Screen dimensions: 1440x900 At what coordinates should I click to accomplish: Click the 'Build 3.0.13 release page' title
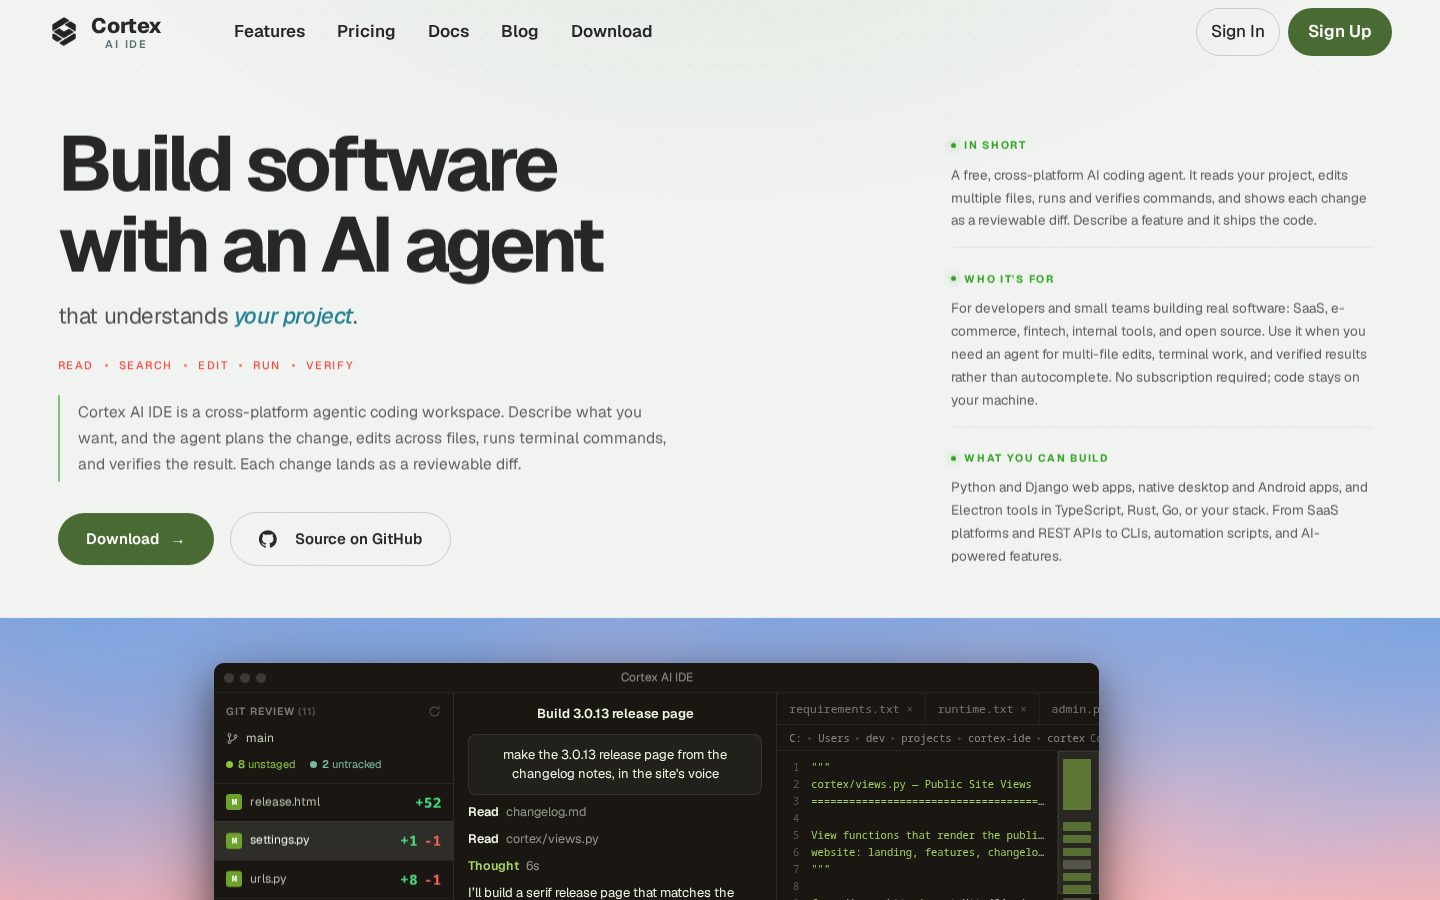pos(615,713)
